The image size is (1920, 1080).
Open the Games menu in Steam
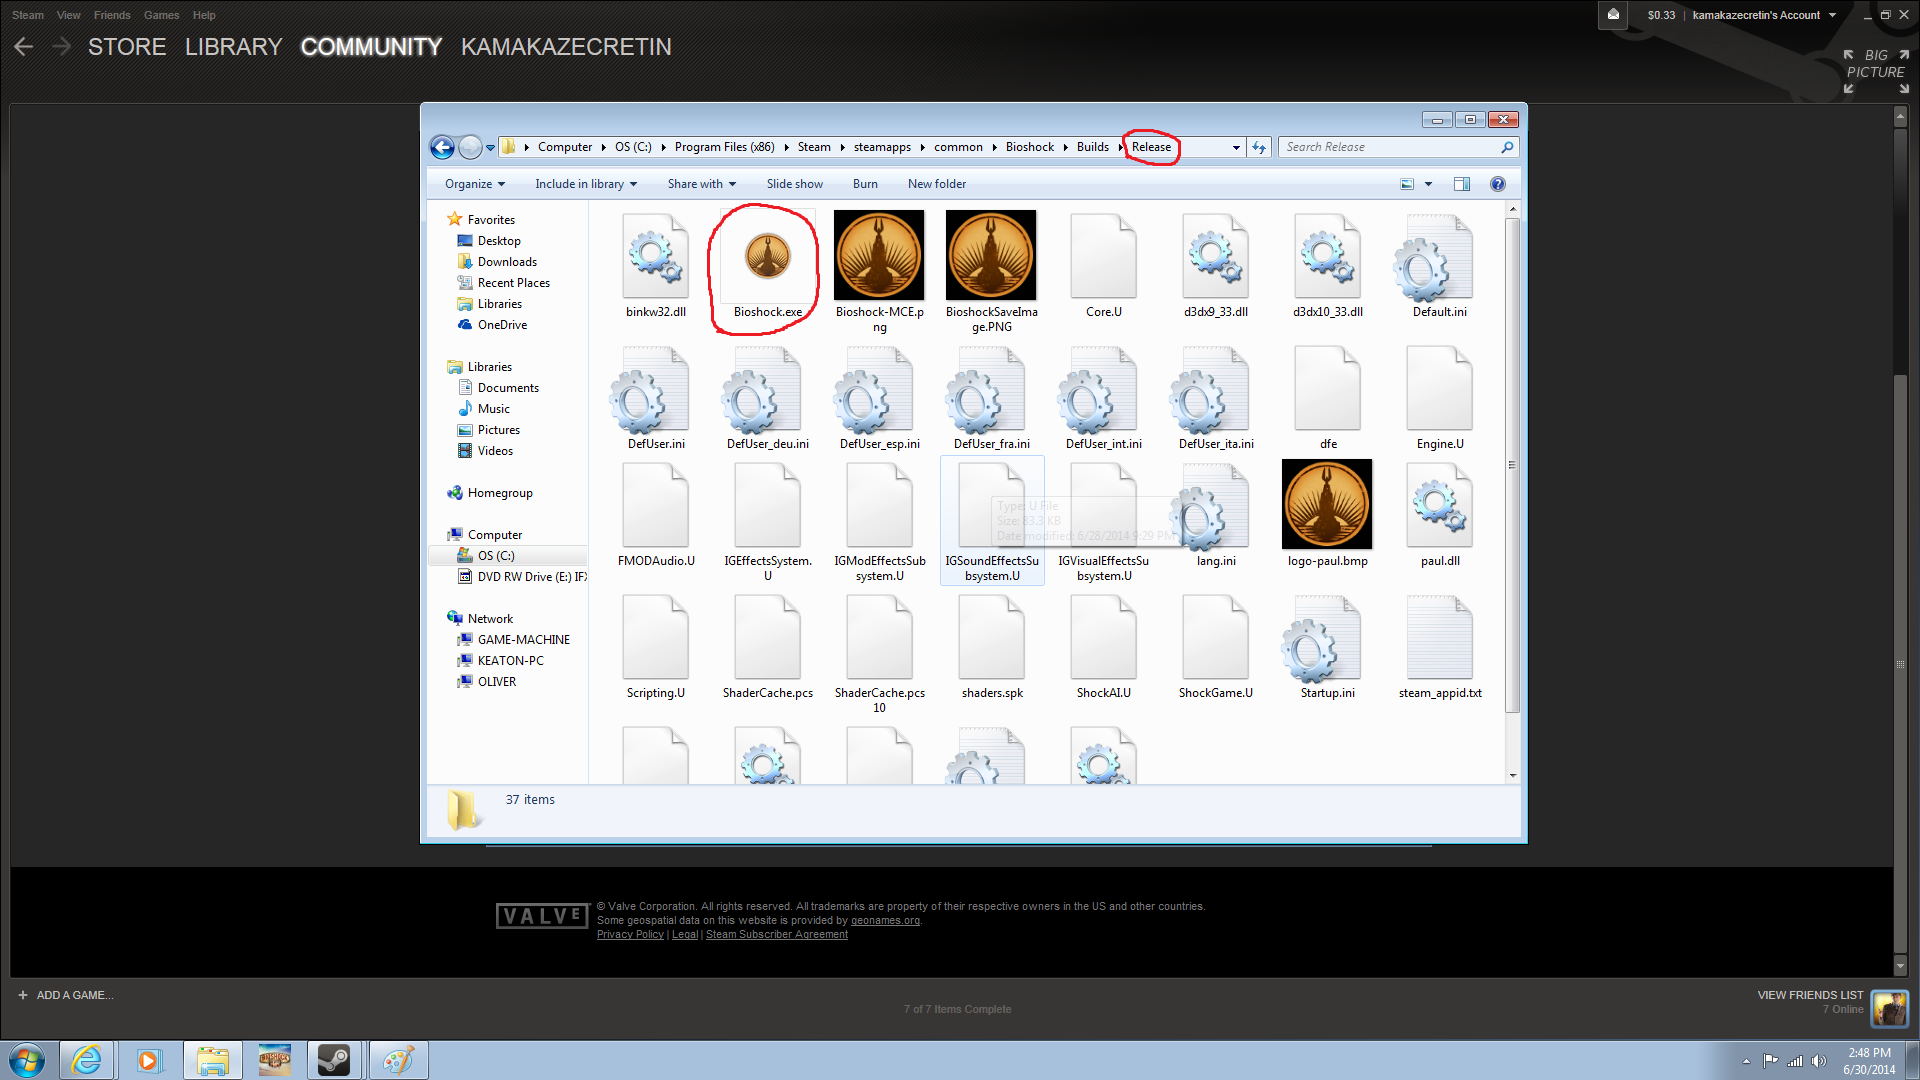(x=161, y=15)
